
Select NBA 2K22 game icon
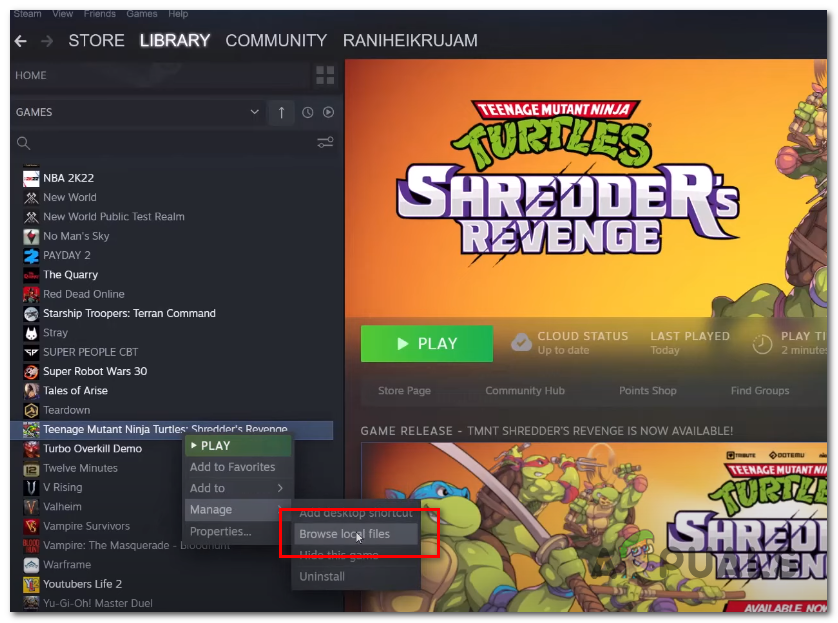31,178
